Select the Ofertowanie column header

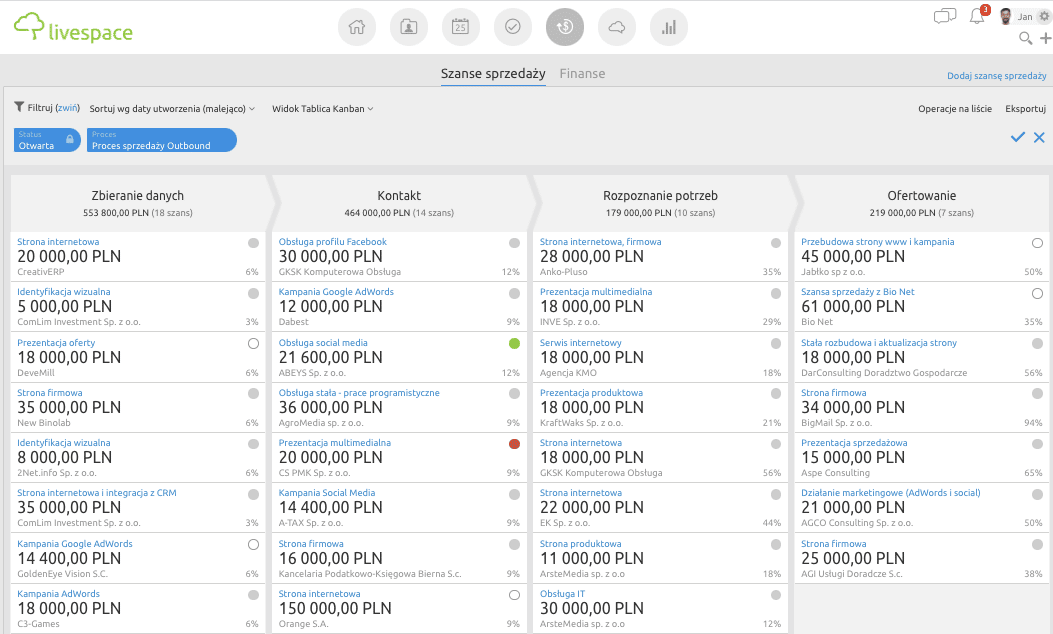point(921,203)
